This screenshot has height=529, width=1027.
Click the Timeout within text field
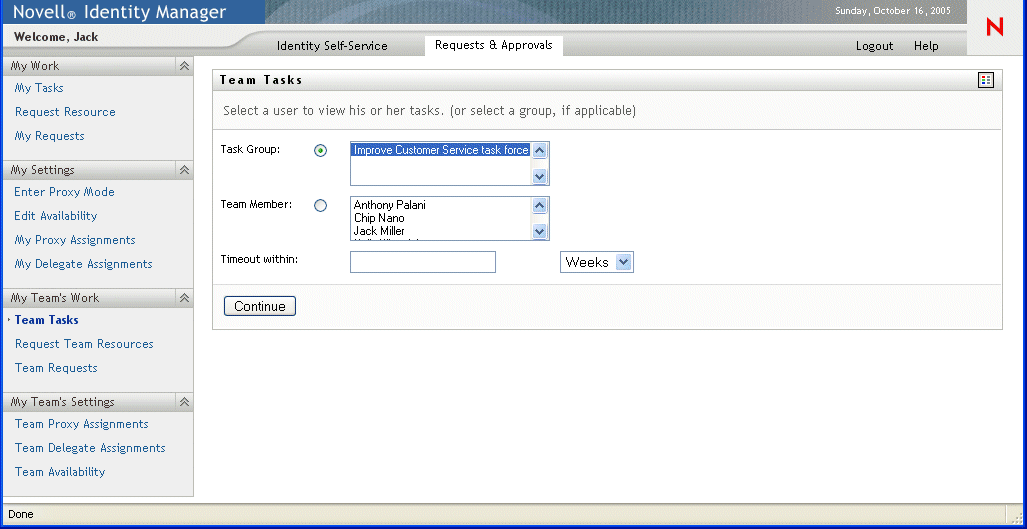[423, 262]
